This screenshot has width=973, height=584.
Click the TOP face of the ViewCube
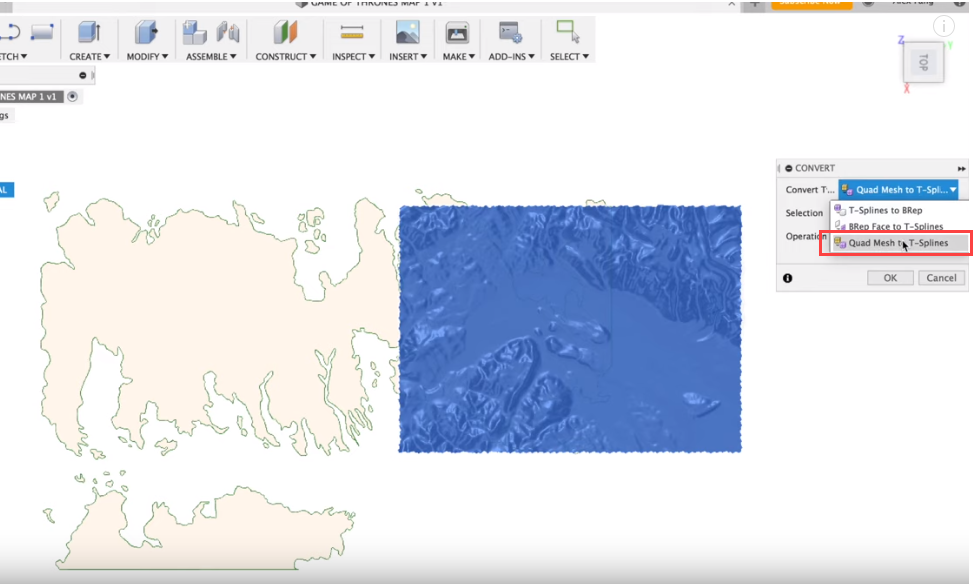pos(923,62)
